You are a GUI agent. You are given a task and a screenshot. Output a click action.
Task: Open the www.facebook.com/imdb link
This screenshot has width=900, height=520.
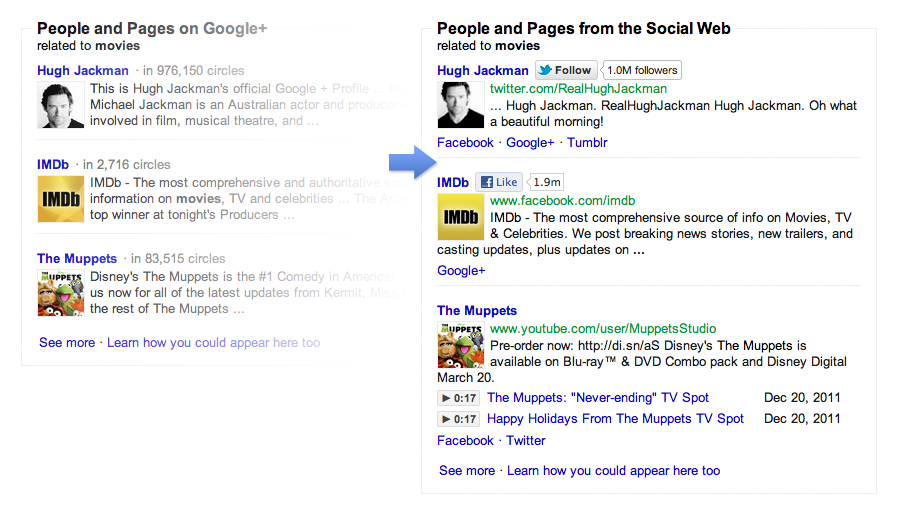pyautogui.click(x=562, y=201)
